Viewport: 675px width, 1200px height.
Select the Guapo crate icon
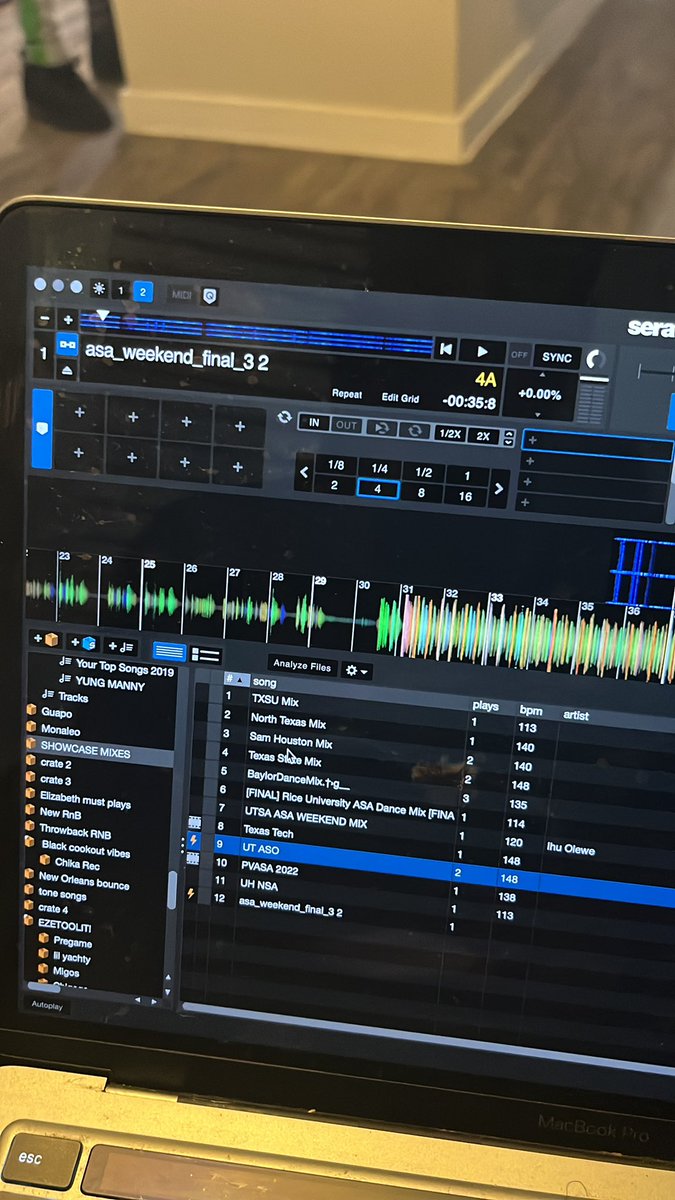pos(31,712)
